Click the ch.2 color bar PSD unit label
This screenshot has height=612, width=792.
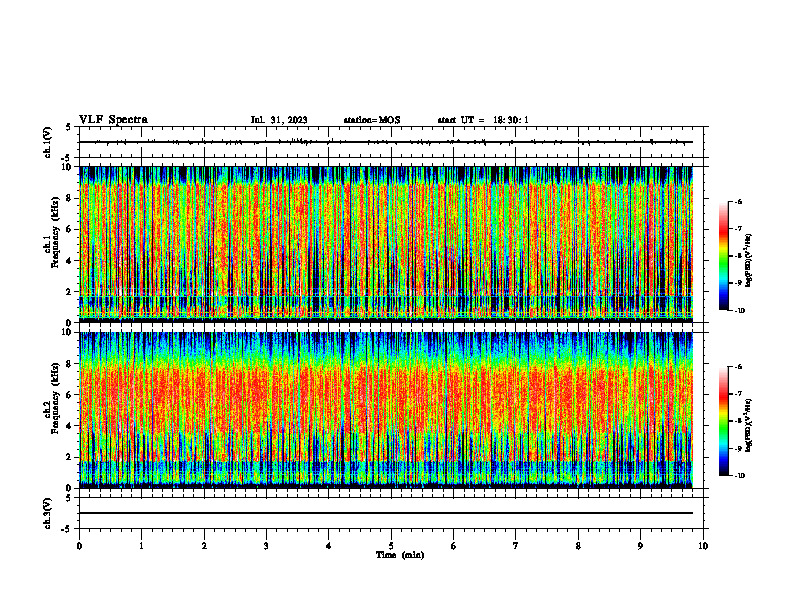tap(749, 425)
